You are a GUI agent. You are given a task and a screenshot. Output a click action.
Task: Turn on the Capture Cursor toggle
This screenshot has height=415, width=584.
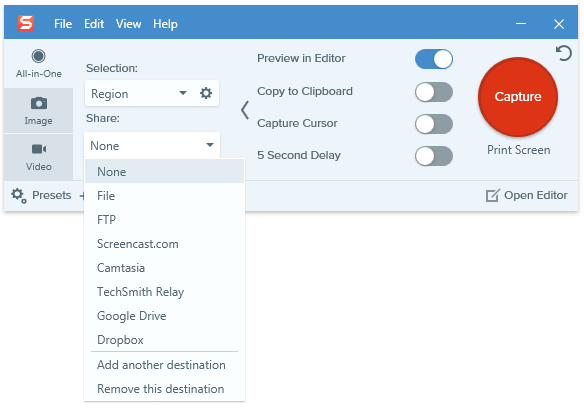[434, 124]
